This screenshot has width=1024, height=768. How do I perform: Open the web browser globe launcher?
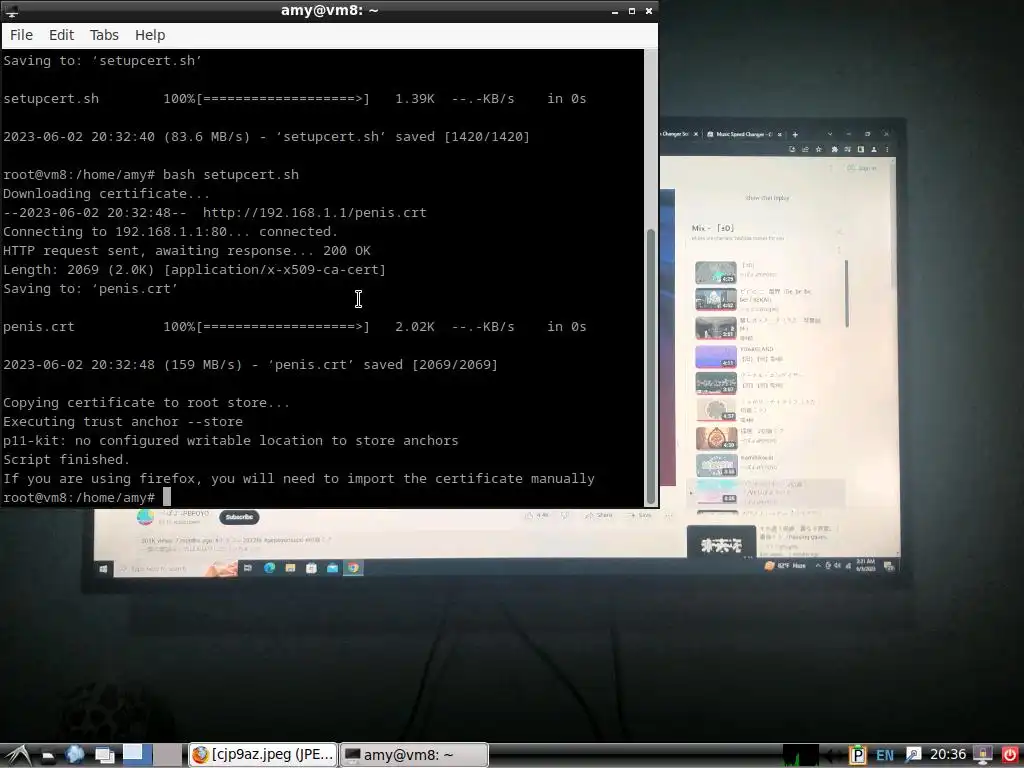coord(74,755)
